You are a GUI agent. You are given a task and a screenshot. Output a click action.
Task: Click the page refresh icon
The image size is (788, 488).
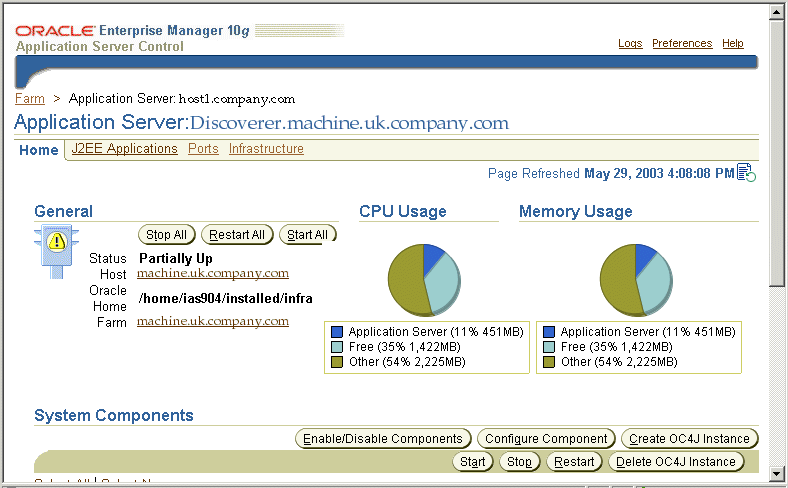coord(746,172)
